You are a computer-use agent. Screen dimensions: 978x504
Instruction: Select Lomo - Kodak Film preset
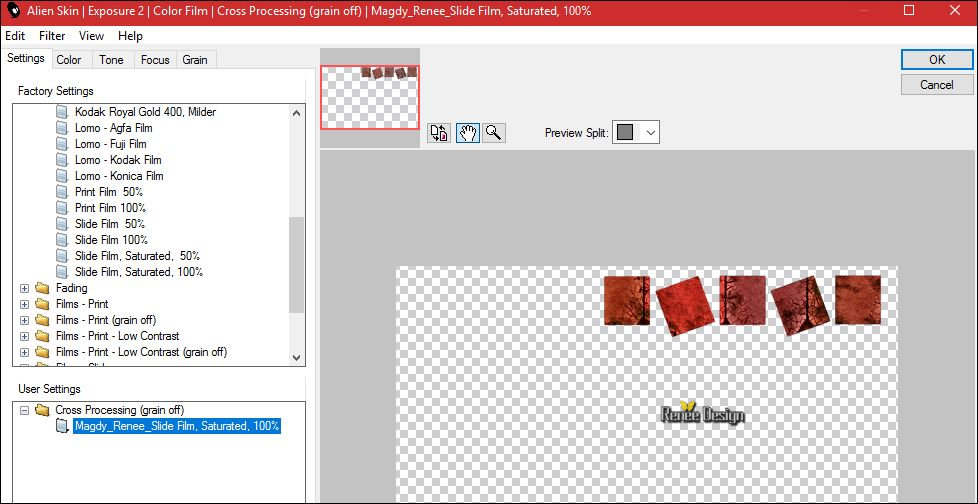tap(118, 160)
